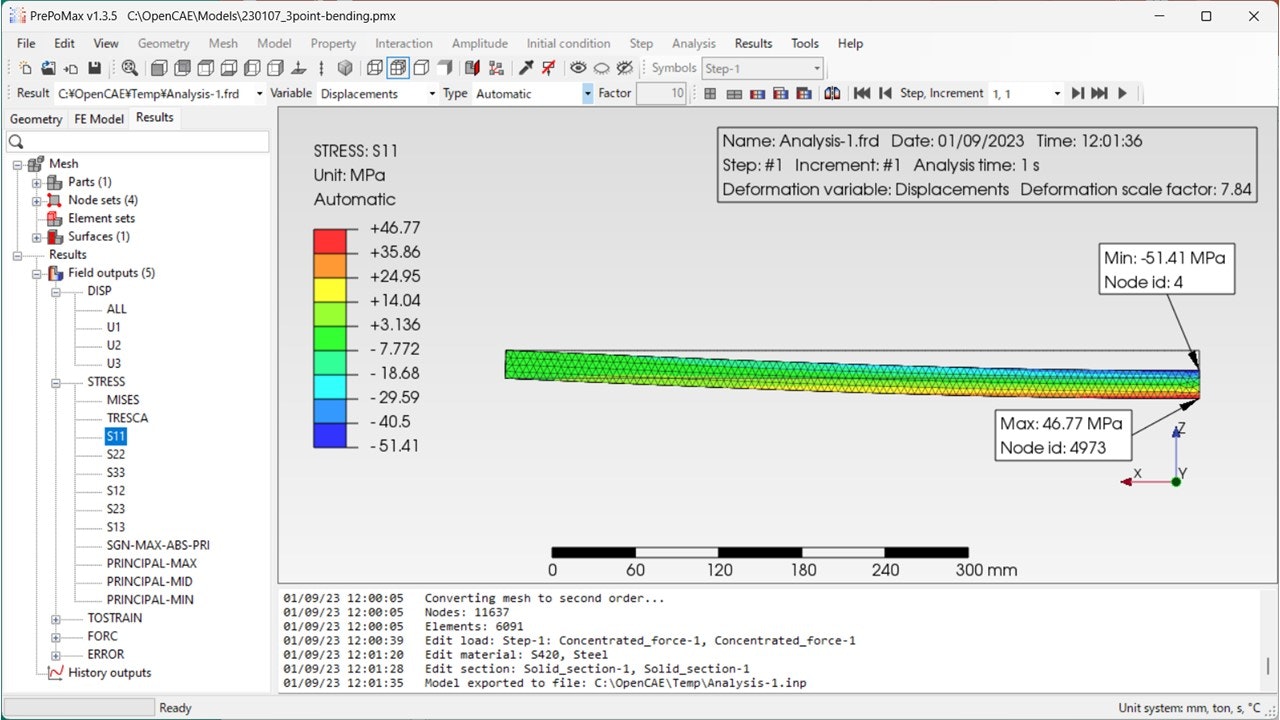
Task: Open the File menu
Action: tap(26, 43)
